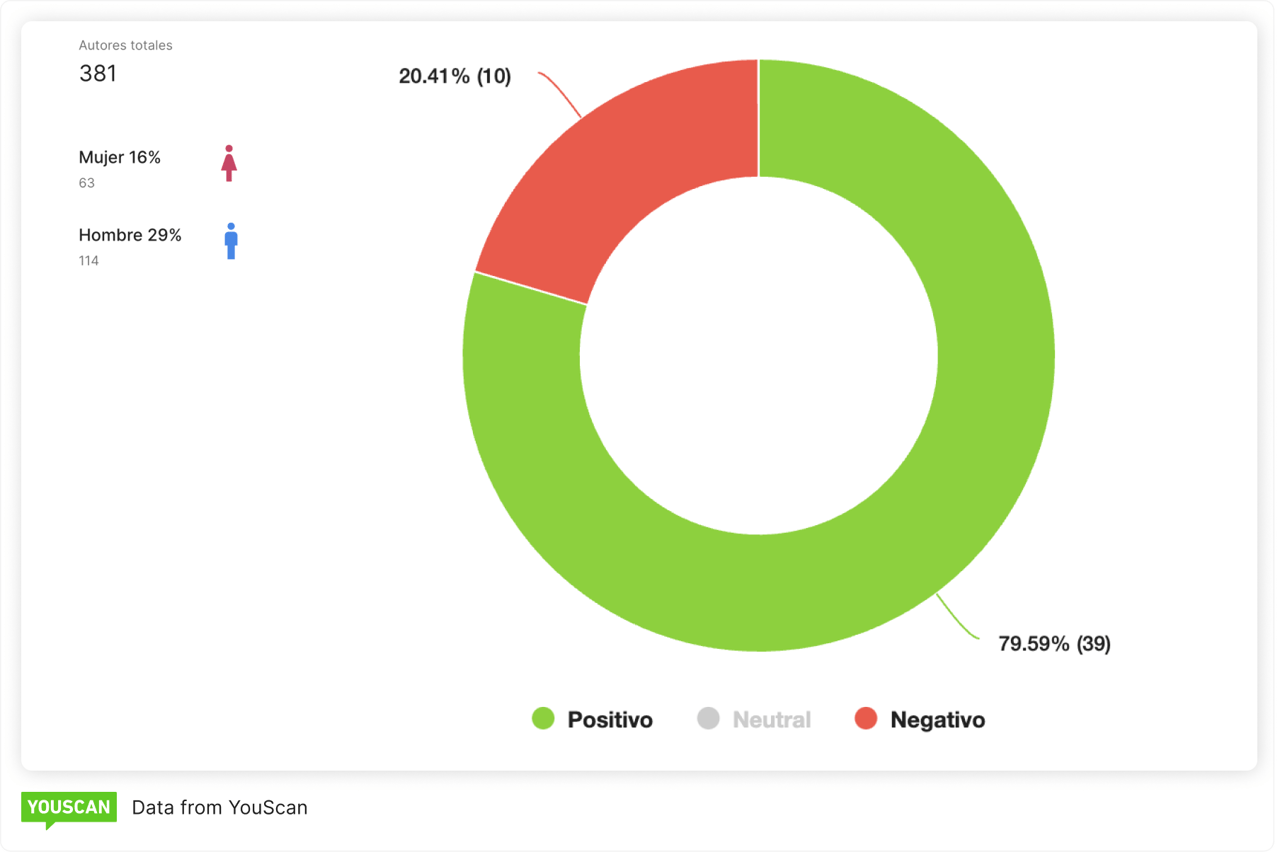1280x852 pixels.
Task: Click the male count value 114
Action: (89, 261)
